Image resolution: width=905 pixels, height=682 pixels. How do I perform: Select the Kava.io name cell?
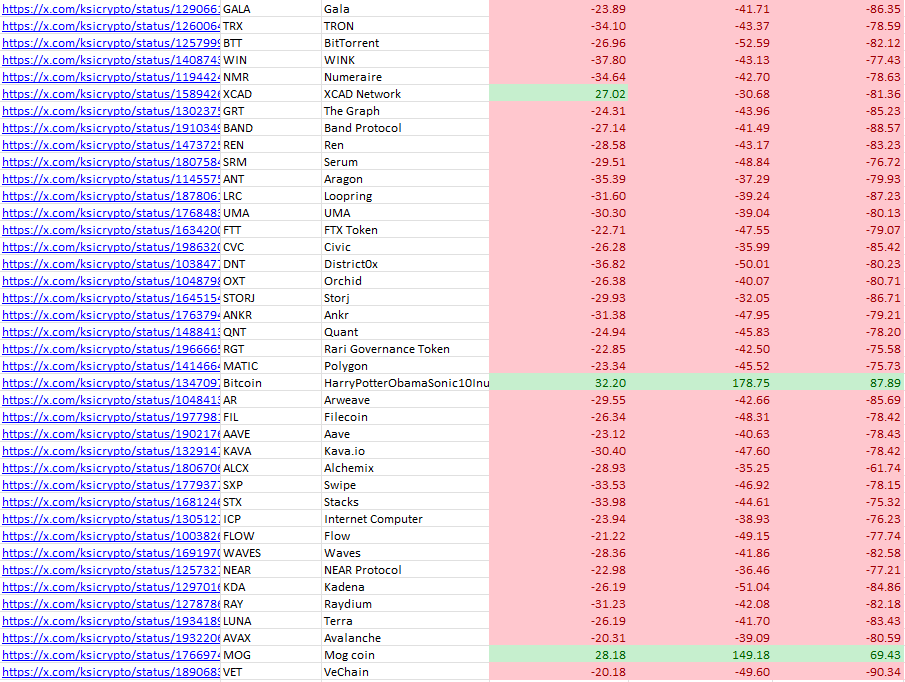pyautogui.click(x=405, y=451)
